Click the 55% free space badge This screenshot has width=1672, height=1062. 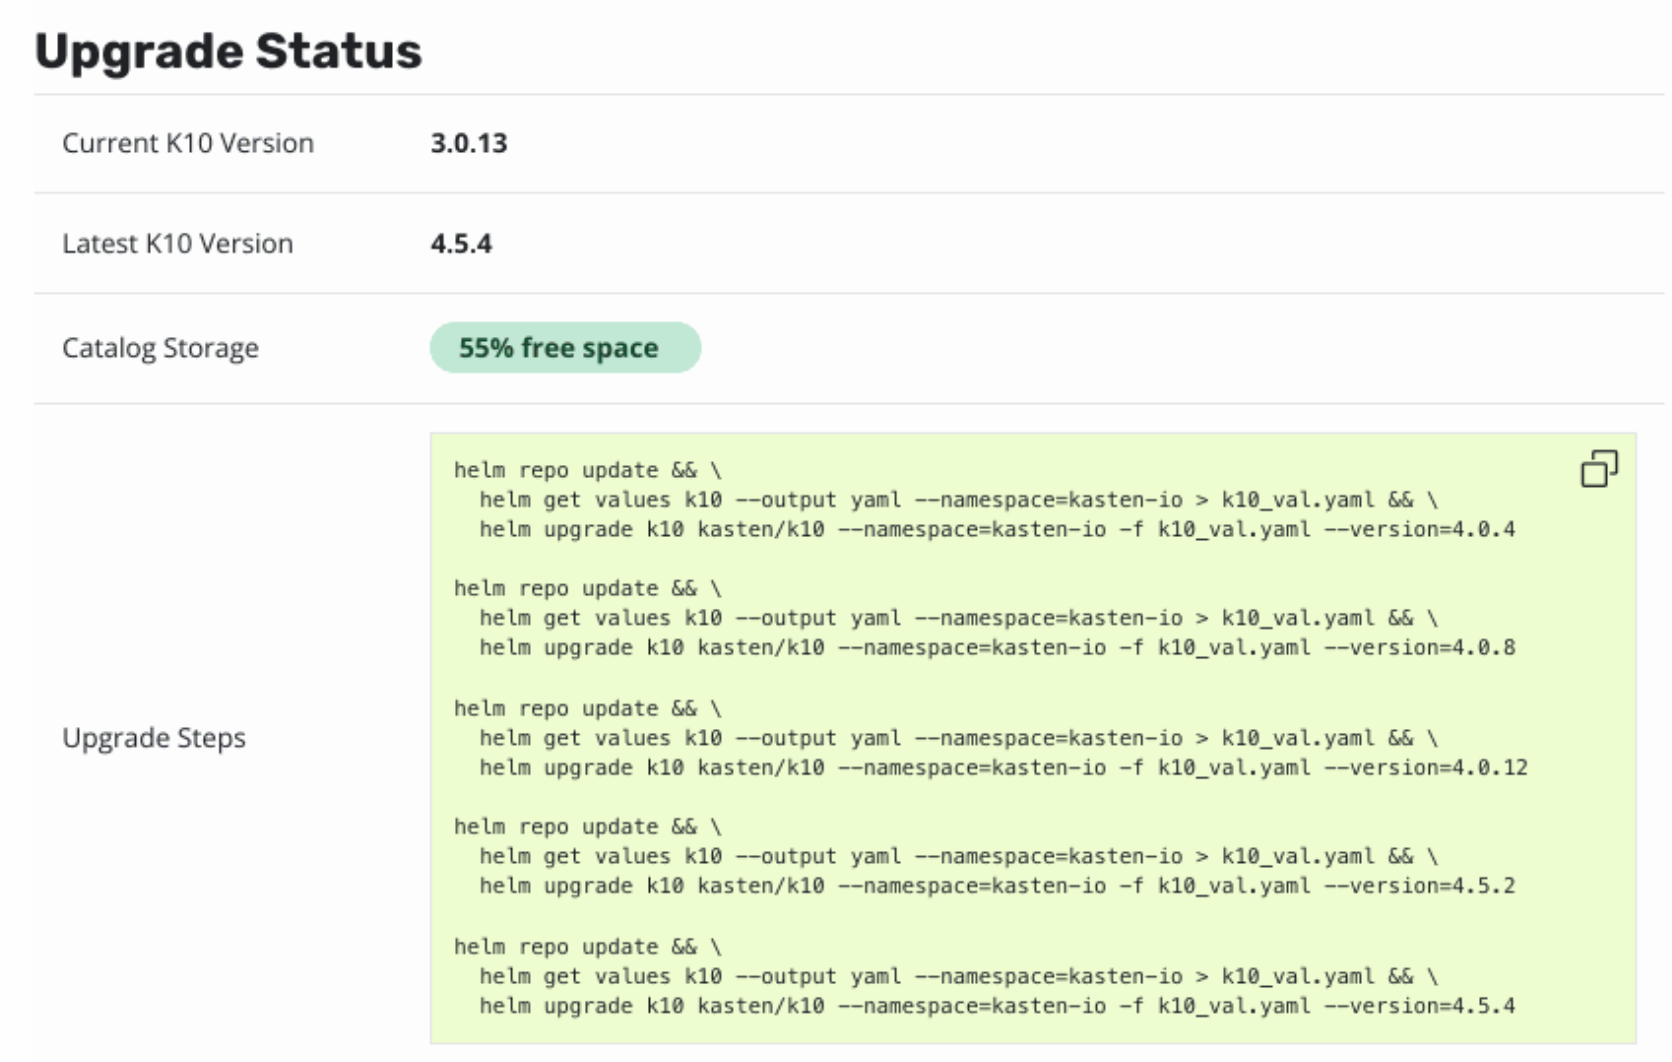565,348
